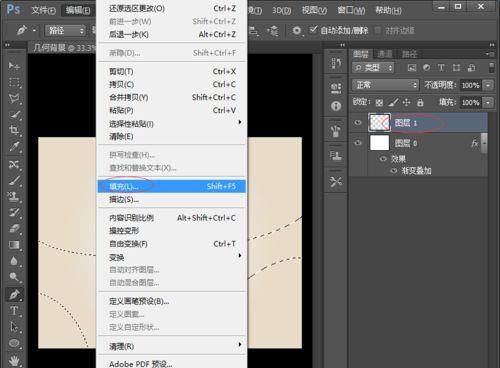Select the Patch tool
Viewport: 500px width, 368px height.
14,164
